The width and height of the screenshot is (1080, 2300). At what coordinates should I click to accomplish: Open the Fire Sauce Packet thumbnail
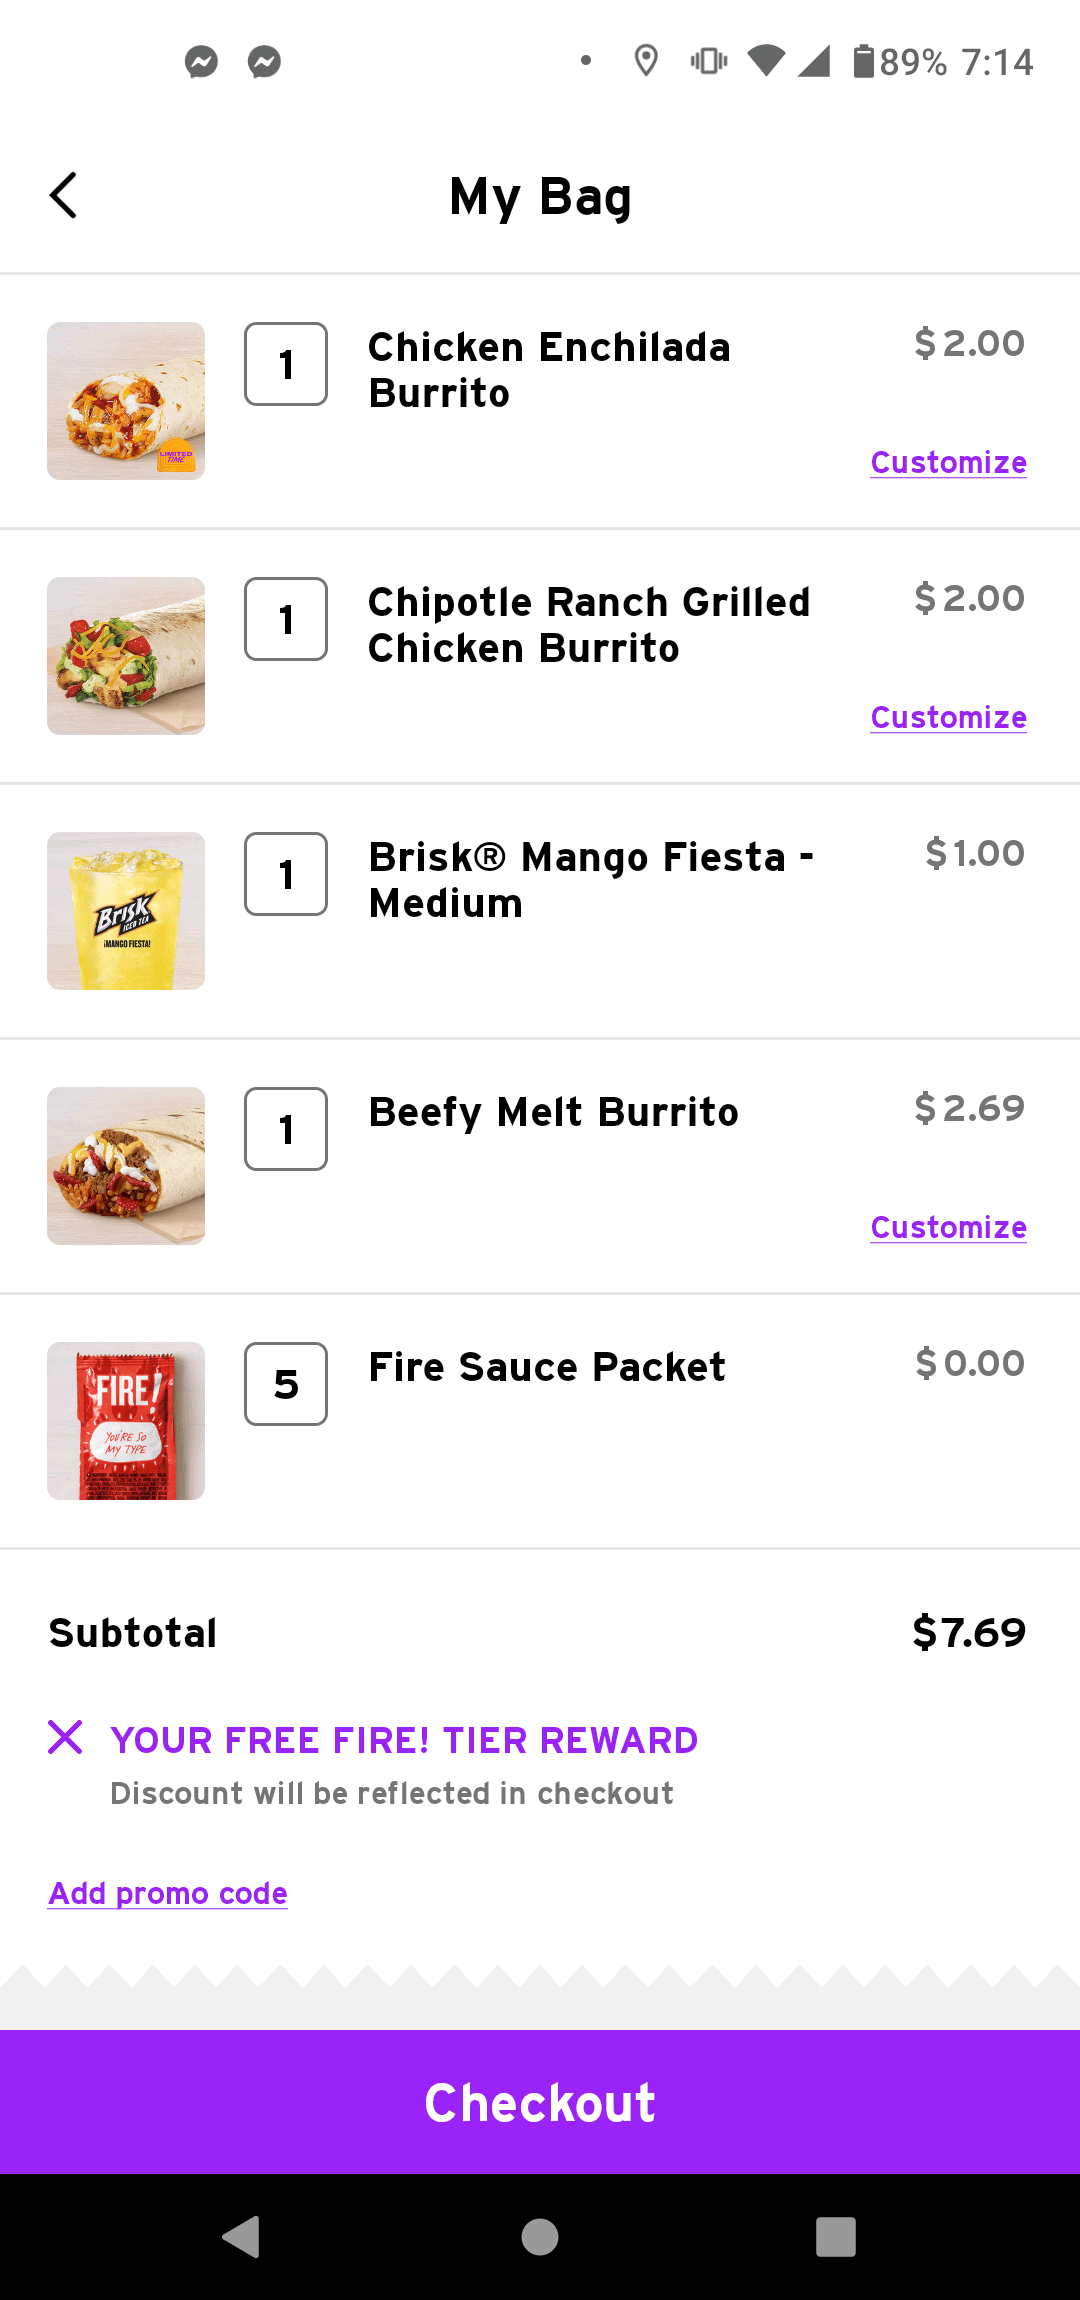[x=126, y=1421]
